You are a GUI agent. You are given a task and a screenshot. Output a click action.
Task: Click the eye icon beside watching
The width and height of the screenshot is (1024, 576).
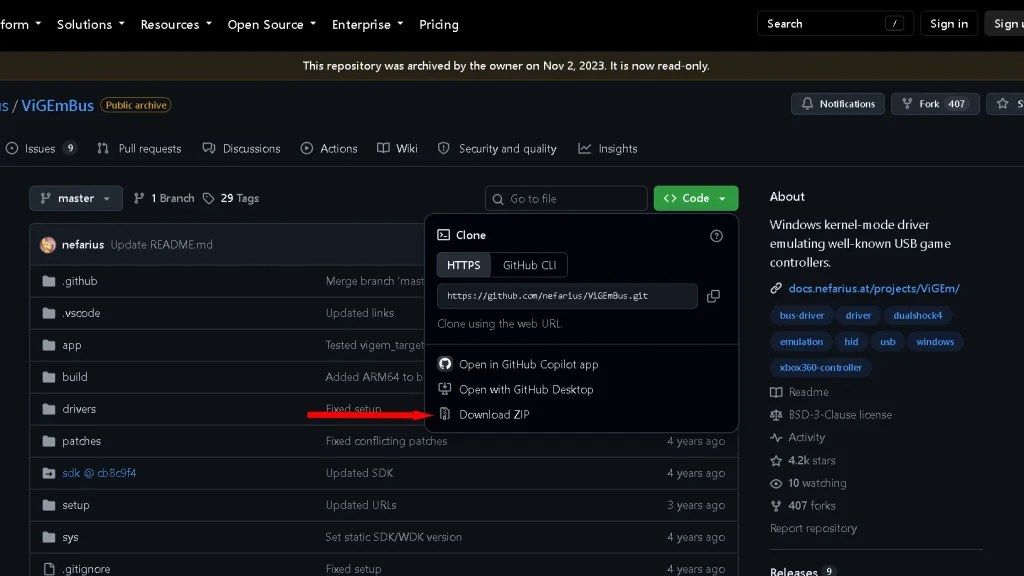tap(776, 483)
